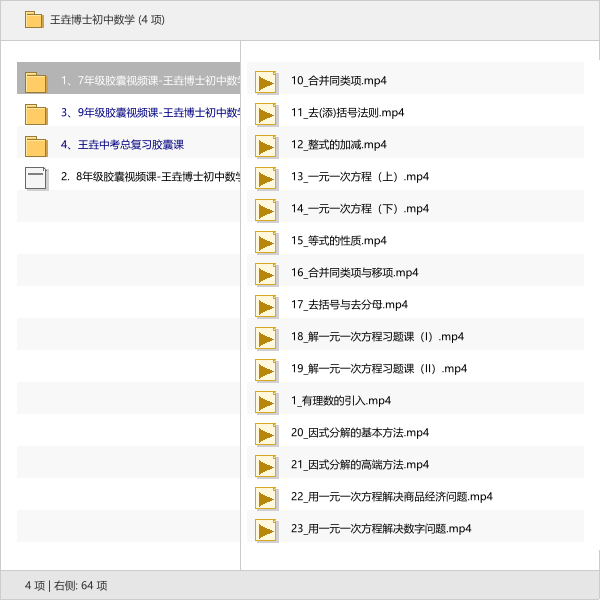This screenshot has width=600, height=600.
Task: Select 16_合并同类项与移项.mp4 file
Action: 354,272
